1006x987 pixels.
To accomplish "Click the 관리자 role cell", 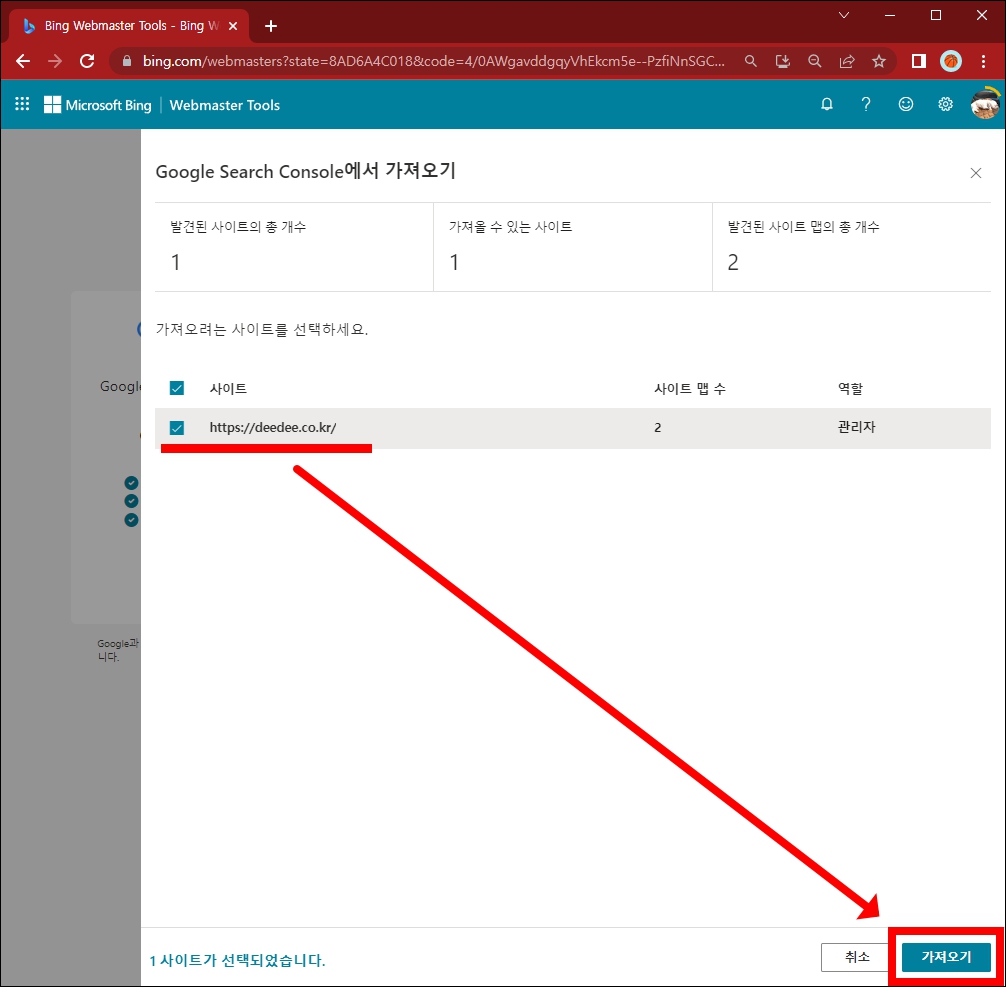I will 857,427.
